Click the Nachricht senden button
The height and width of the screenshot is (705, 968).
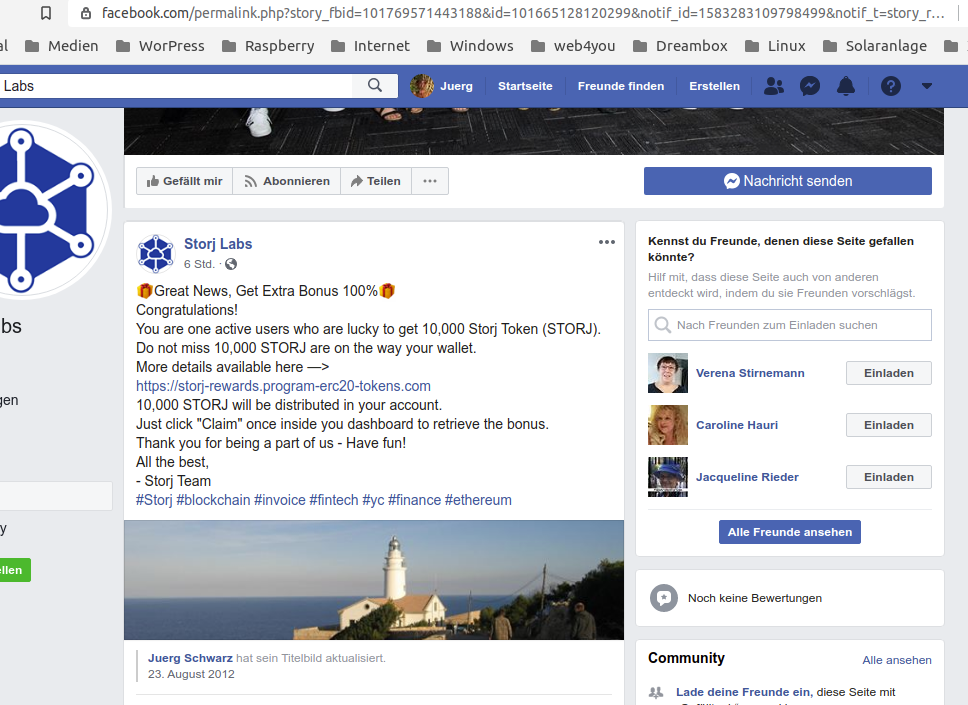[787, 181]
